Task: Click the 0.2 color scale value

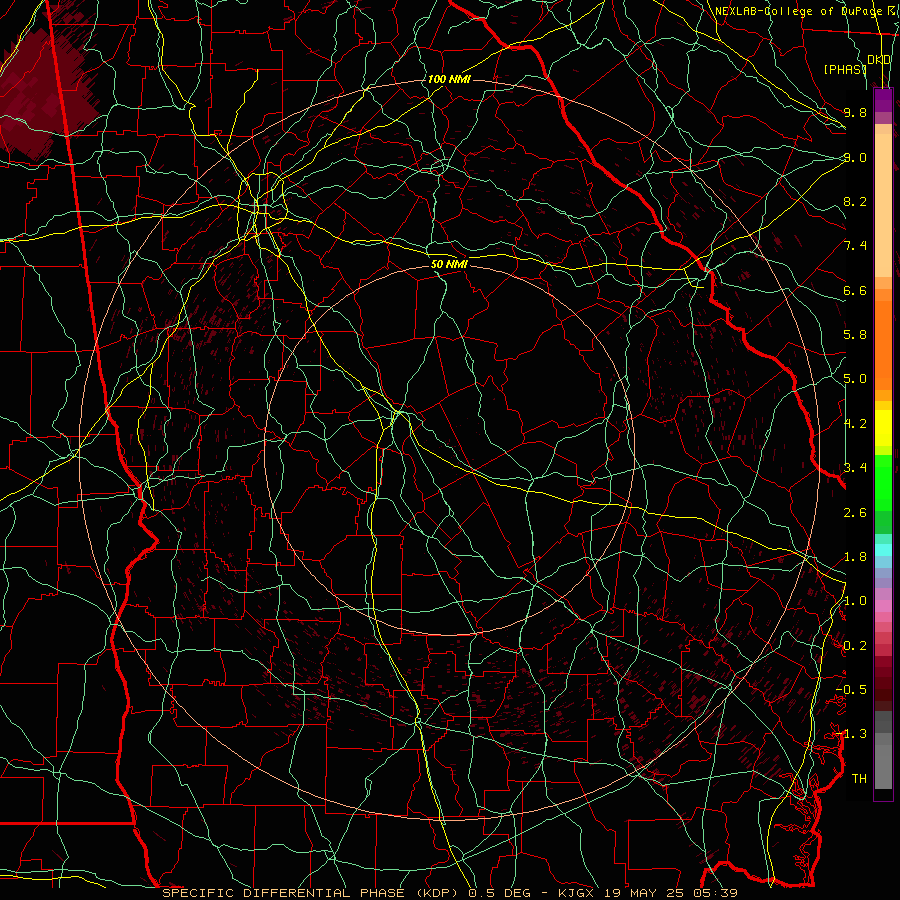Action: (855, 646)
